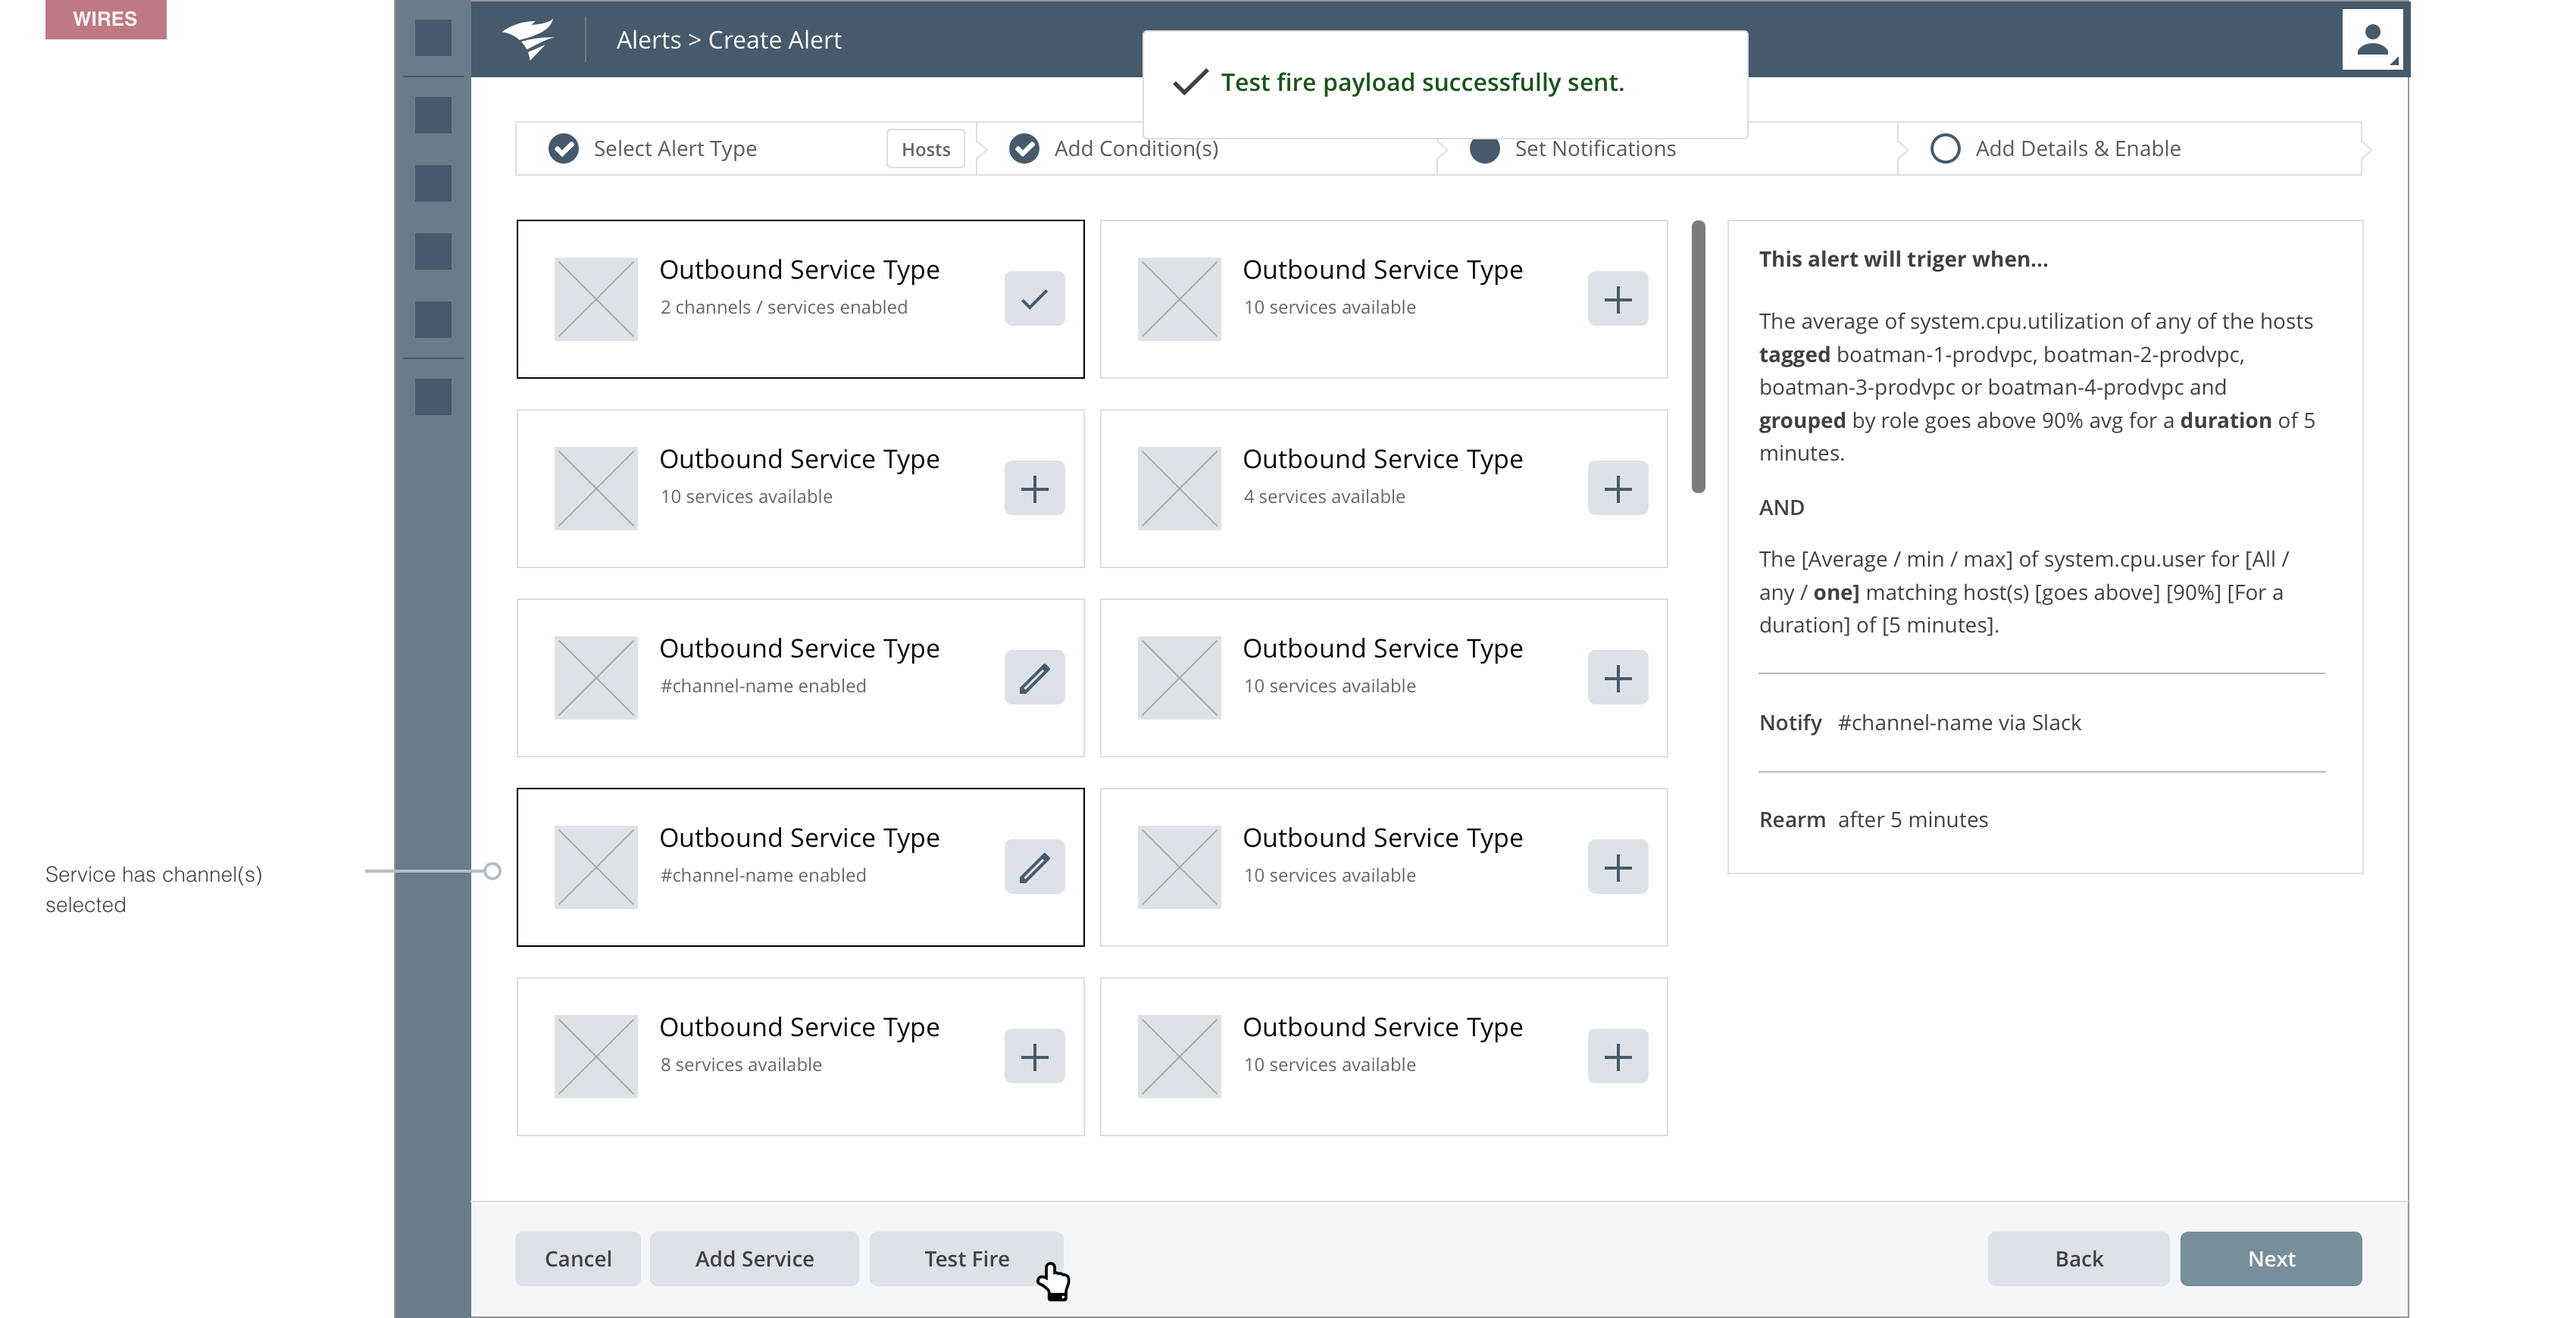
Task: Click the topmost sidebar square icon
Action: coord(433,38)
